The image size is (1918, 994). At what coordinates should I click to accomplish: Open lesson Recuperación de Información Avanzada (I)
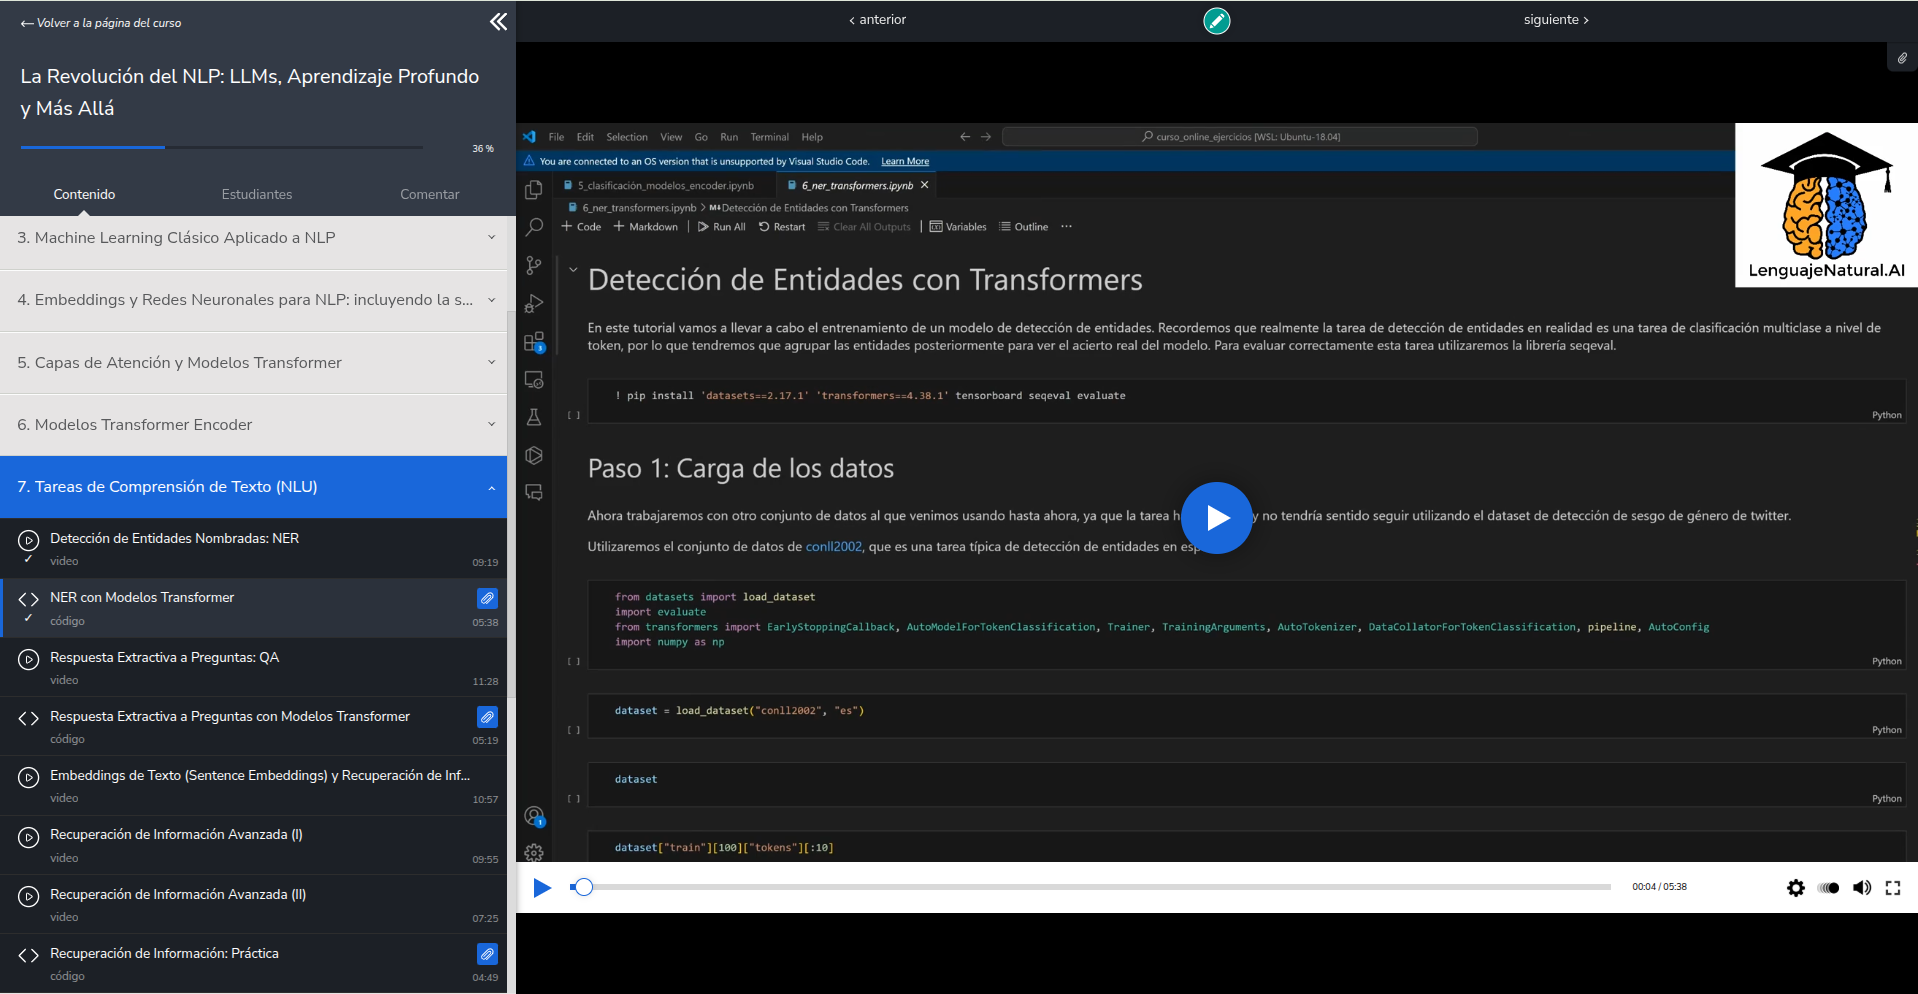254,845
